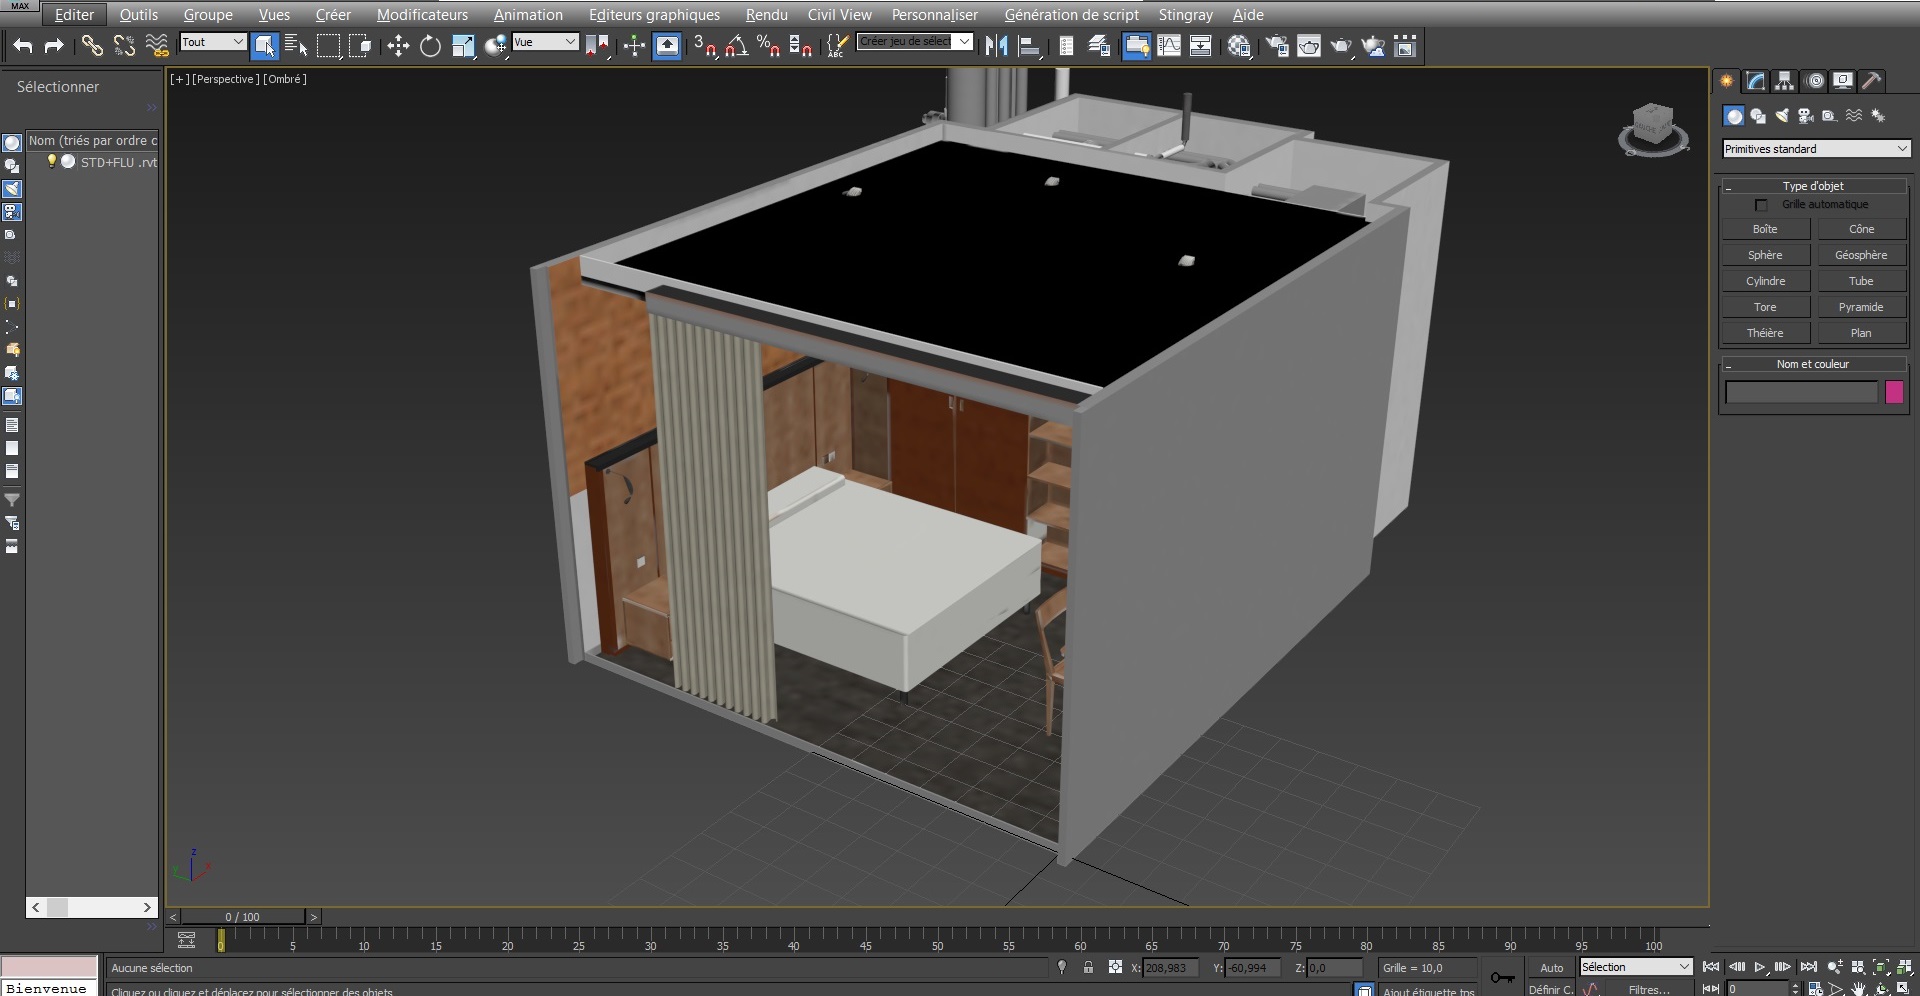The width and height of the screenshot is (1920, 996).
Task: Enable the Grille automatique checkbox
Action: pyautogui.click(x=1761, y=205)
